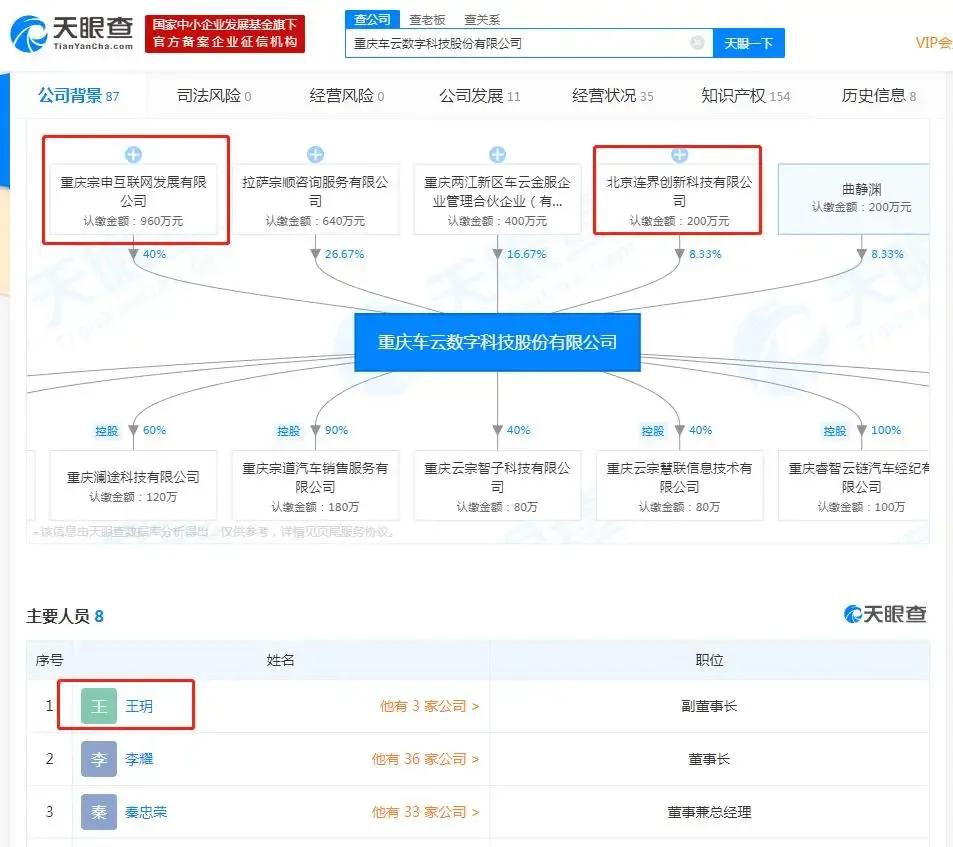The height and width of the screenshot is (847, 953).
Task: Click 控股 badge on 重庆睿智云链 node
Action: [834, 431]
